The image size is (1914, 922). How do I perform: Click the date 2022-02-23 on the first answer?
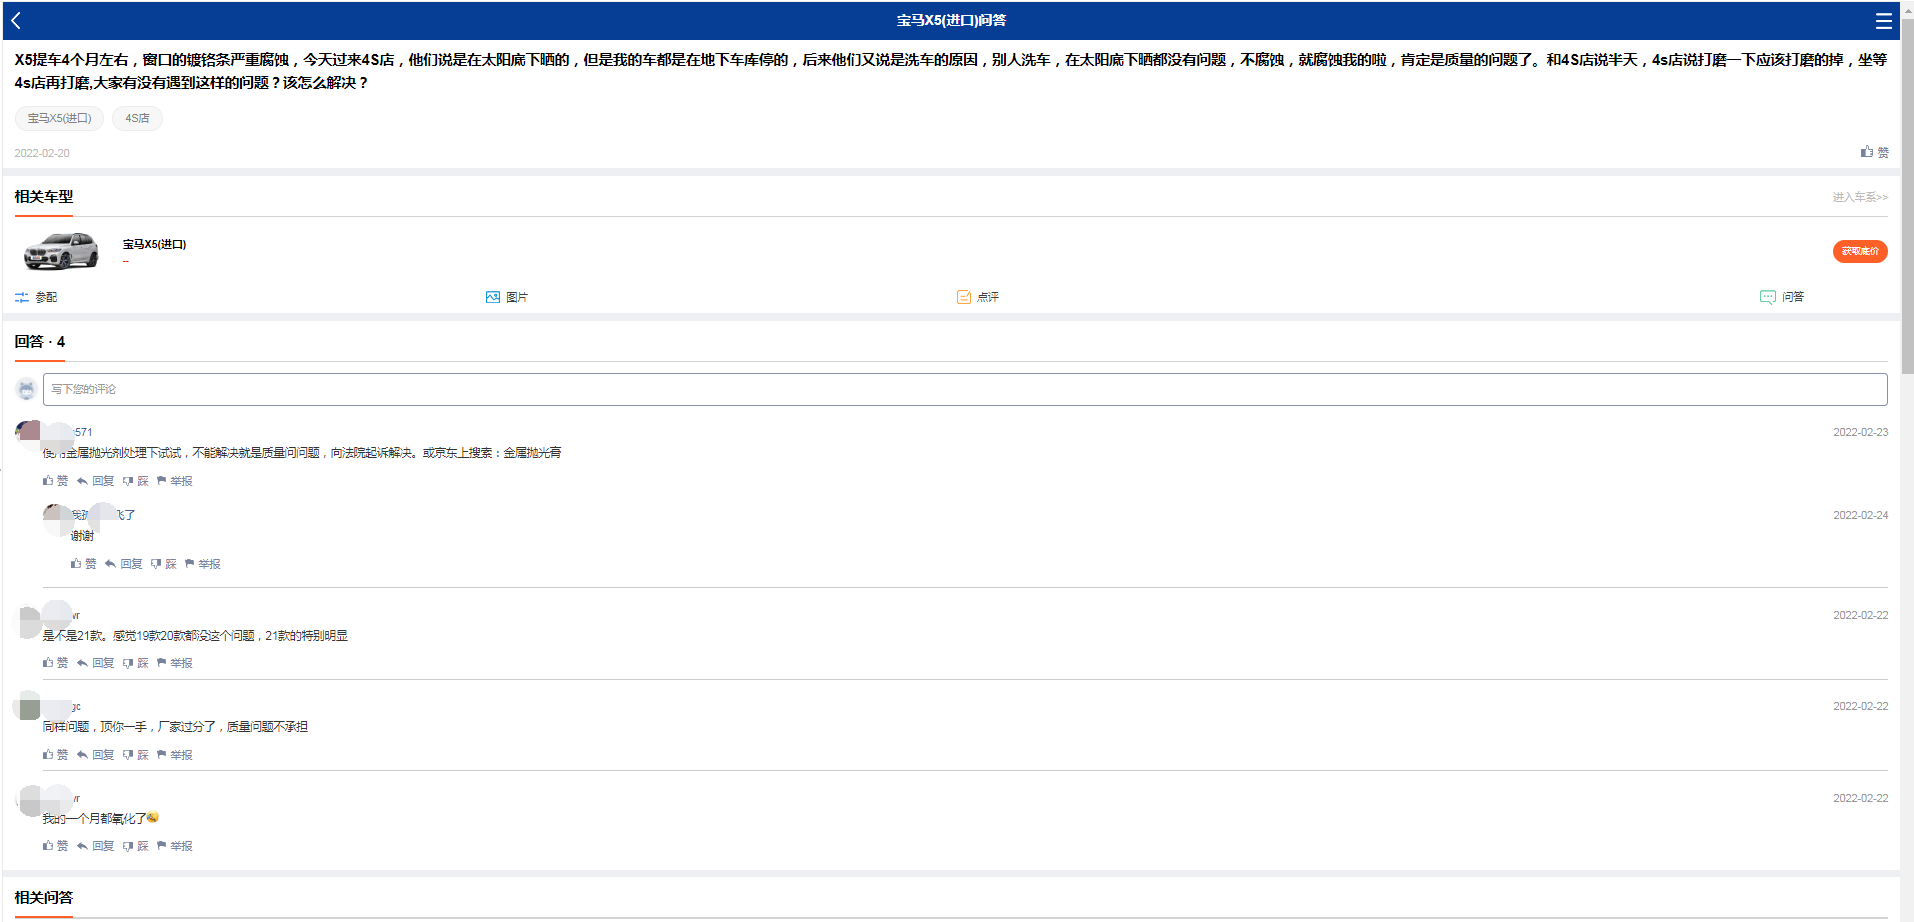[1860, 432]
